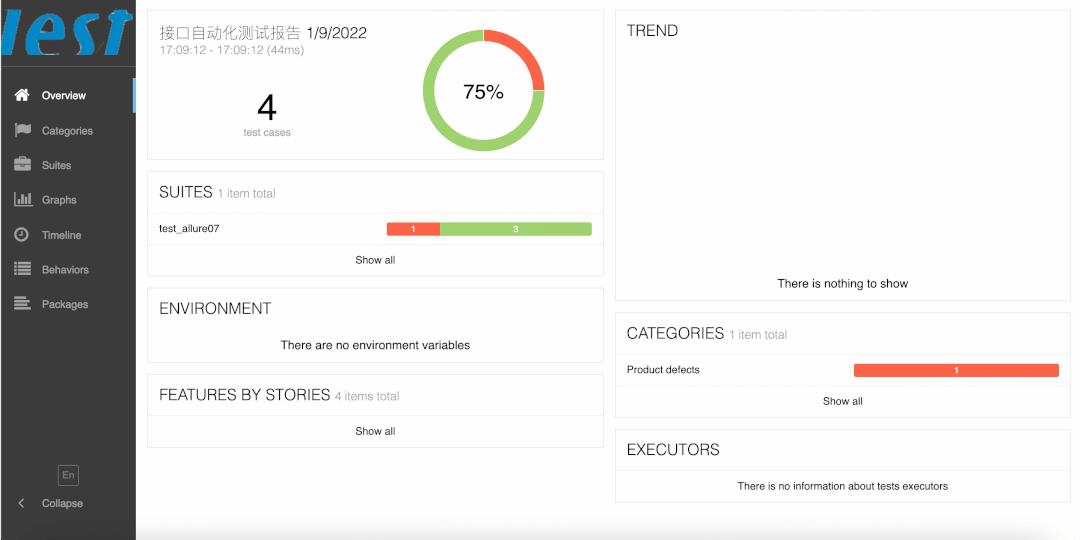Open Graphs via the bar chart icon
Viewport: 1080px width, 540px height.
click(x=23, y=199)
